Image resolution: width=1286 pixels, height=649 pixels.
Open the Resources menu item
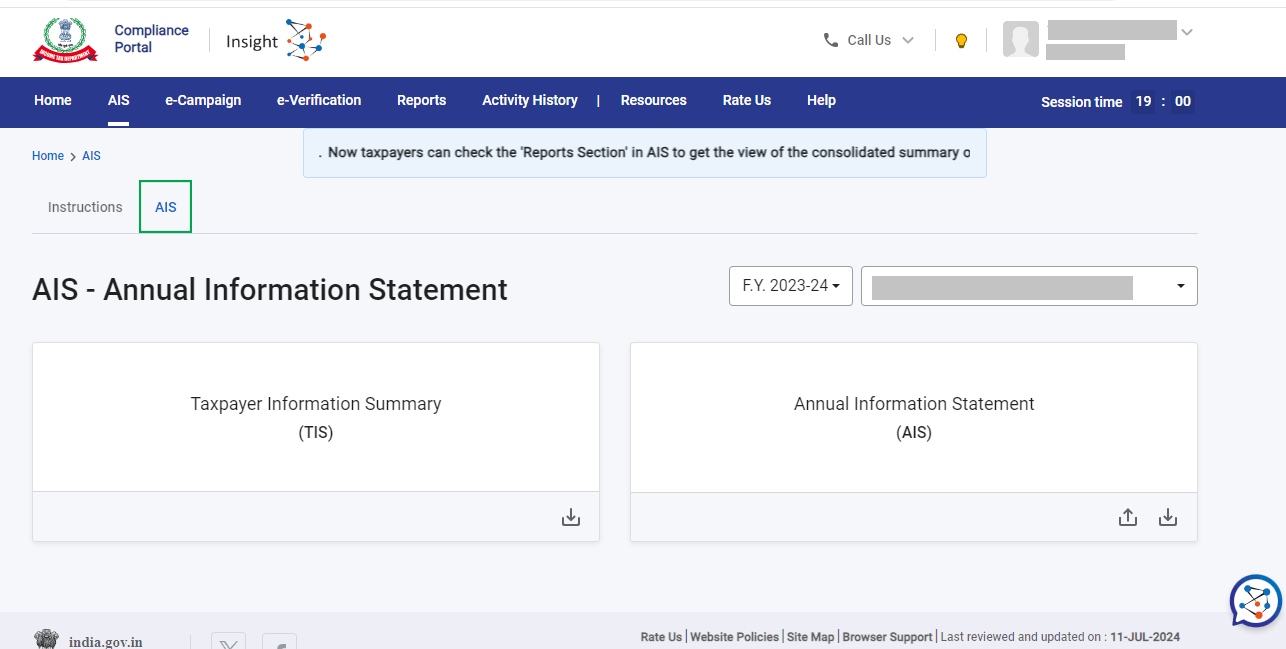coord(654,100)
